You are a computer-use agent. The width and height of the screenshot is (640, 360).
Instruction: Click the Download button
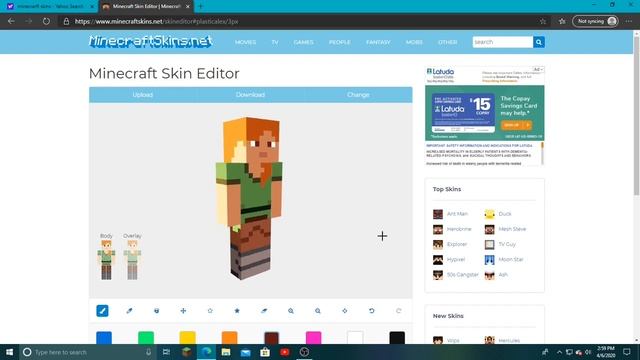(250, 95)
